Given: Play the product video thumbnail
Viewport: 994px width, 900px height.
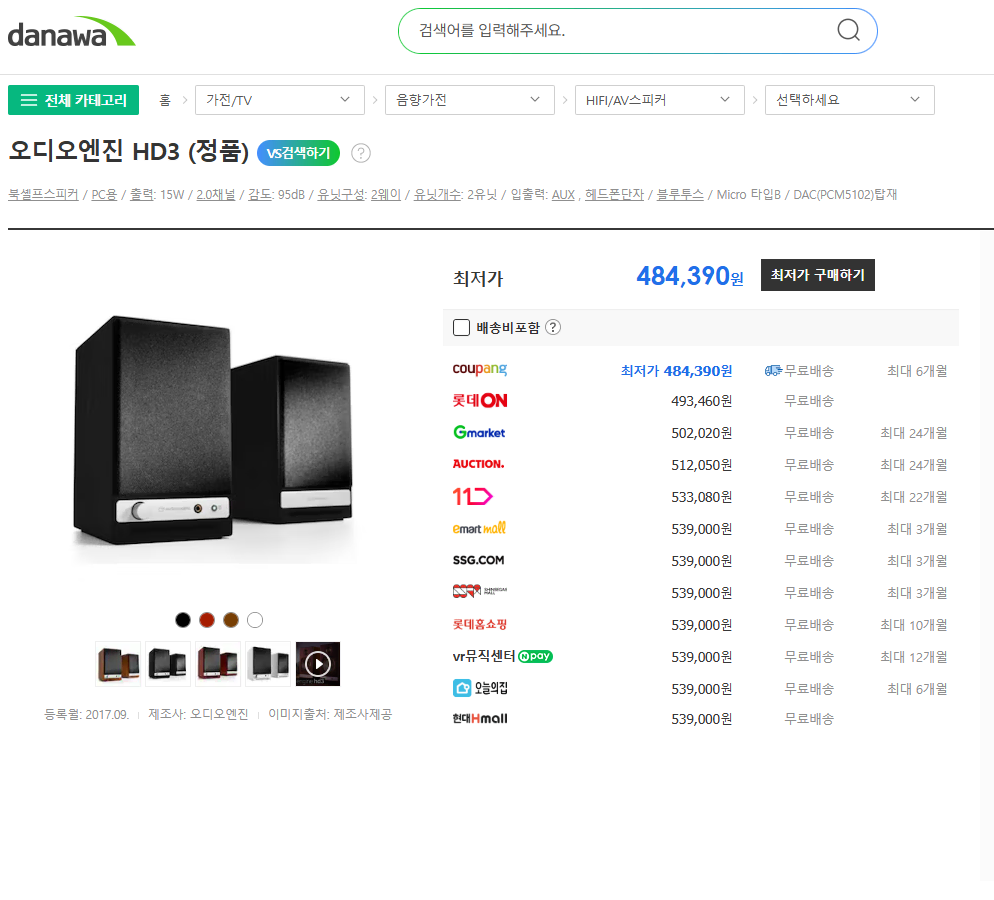Looking at the screenshot, I should (x=318, y=664).
